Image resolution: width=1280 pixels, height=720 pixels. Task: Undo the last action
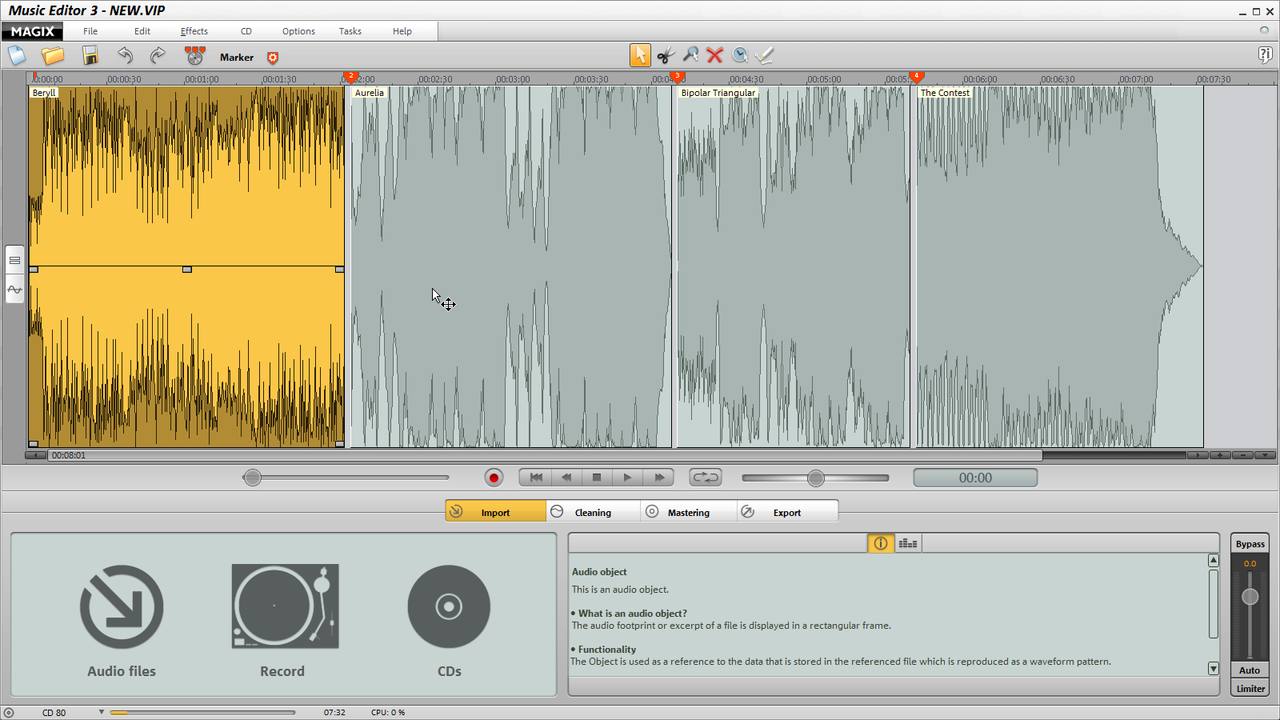click(x=125, y=56)
